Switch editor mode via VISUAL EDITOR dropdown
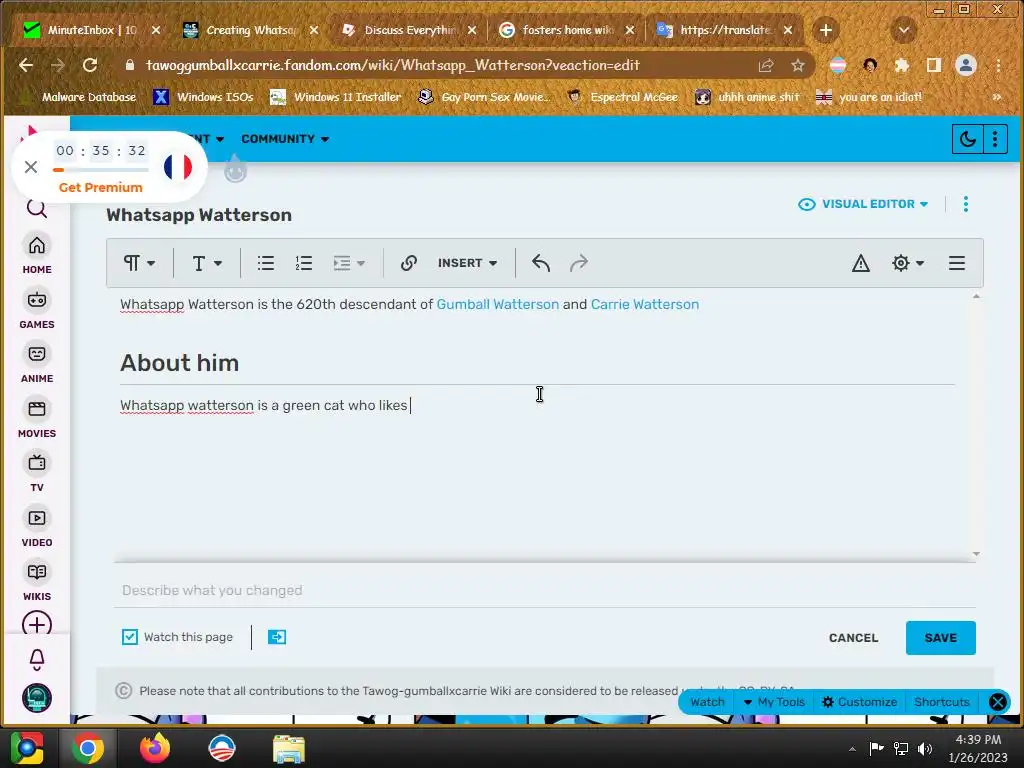 (863, 204)
